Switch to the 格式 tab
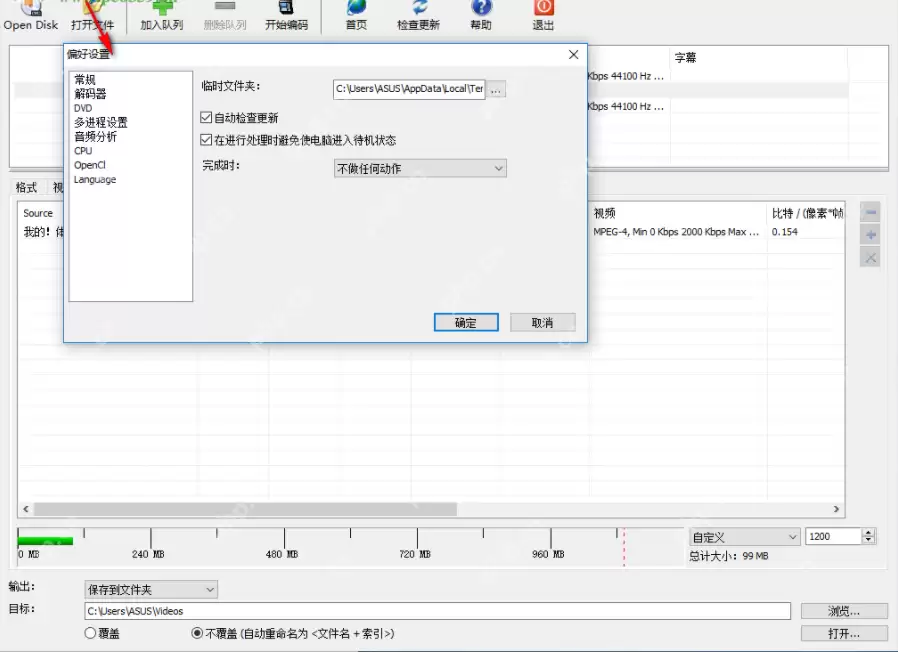 point(26,187)
